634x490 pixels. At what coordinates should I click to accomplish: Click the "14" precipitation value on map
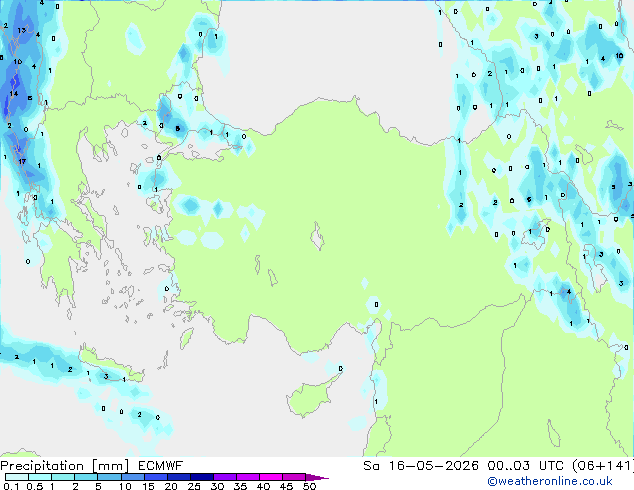[14, 93]
